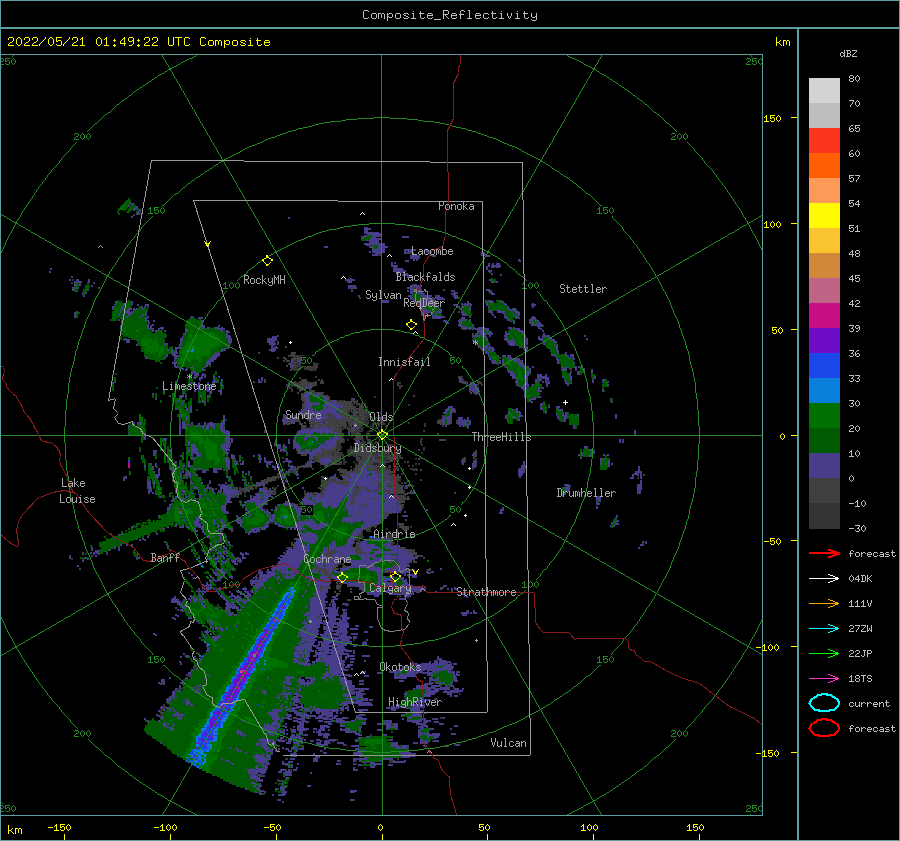Screen dimensions: 900x841
Task: Select the blue 36 dBZ color swatch
Action: pyautogui.click(x=824, y=366)
